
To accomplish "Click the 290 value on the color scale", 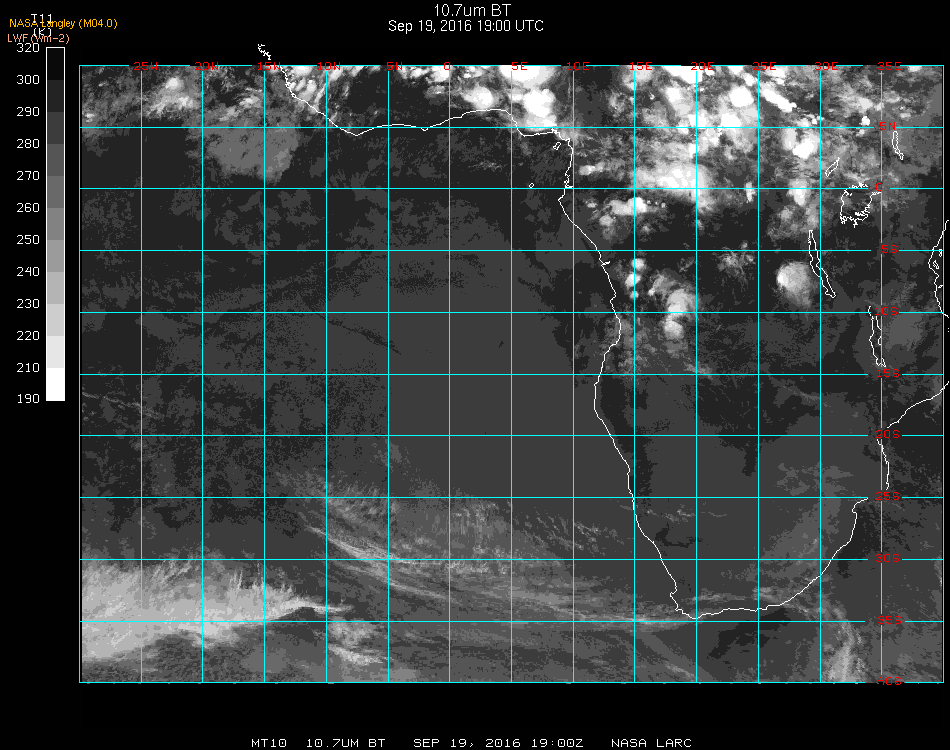I will 28,112.
